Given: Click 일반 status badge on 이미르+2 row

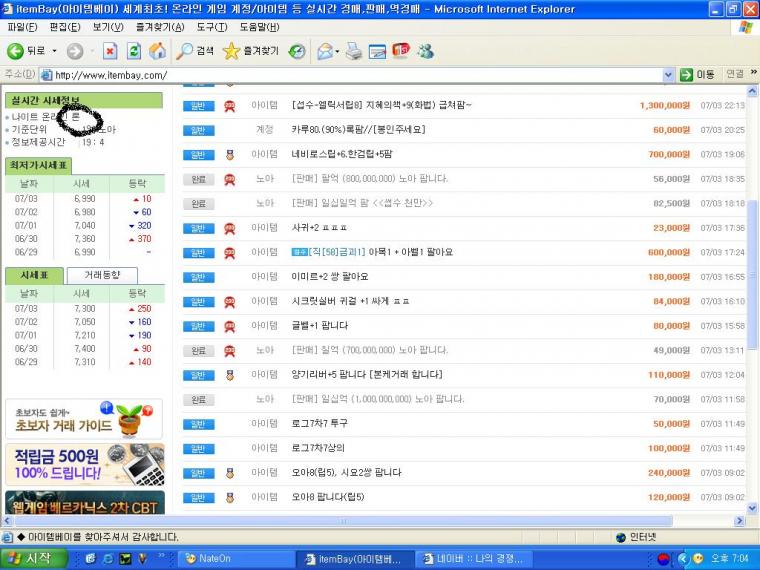Looking at the screenshot, I should [199, 277].
